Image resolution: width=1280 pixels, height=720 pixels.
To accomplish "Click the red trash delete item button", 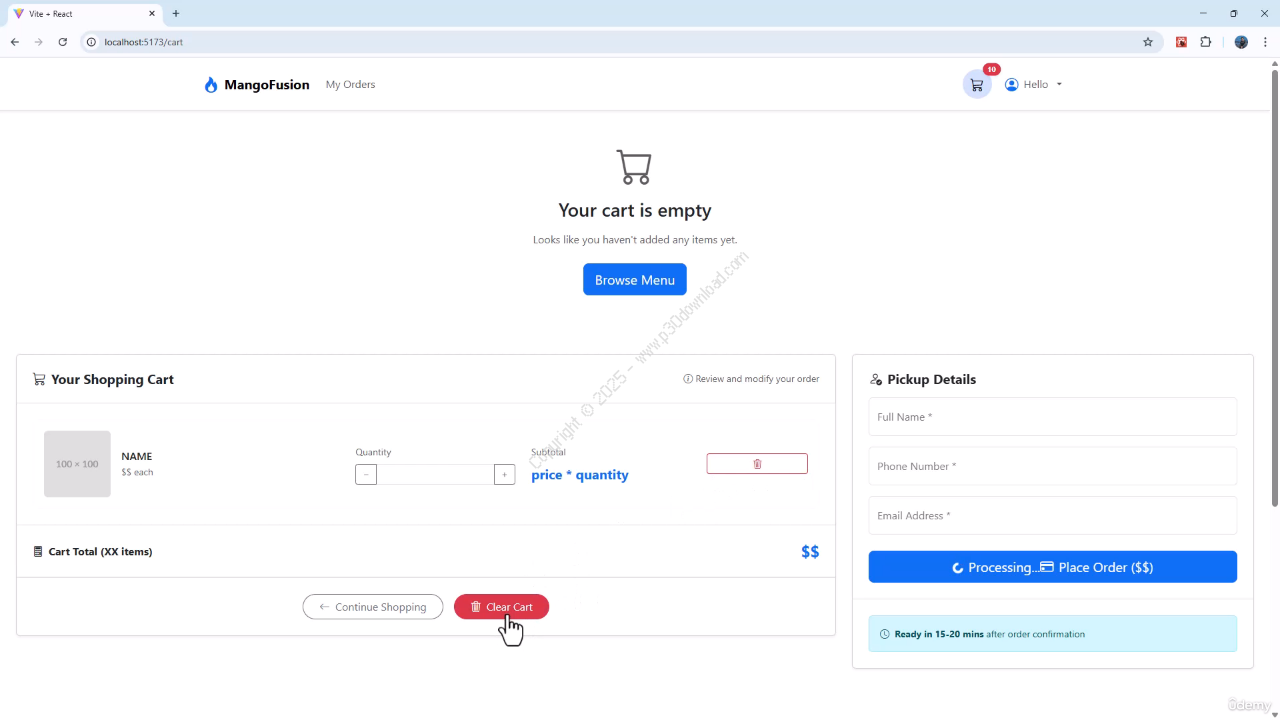I will pyautogui.click(x=756, y=464).
